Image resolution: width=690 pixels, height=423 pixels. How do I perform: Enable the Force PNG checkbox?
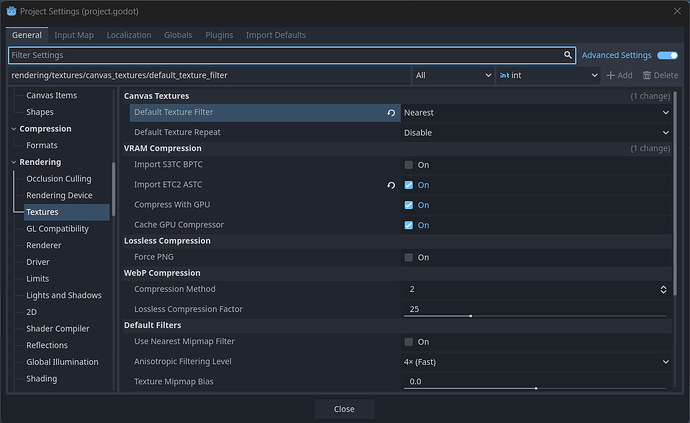pyautogui.click(x=409, y=257)
